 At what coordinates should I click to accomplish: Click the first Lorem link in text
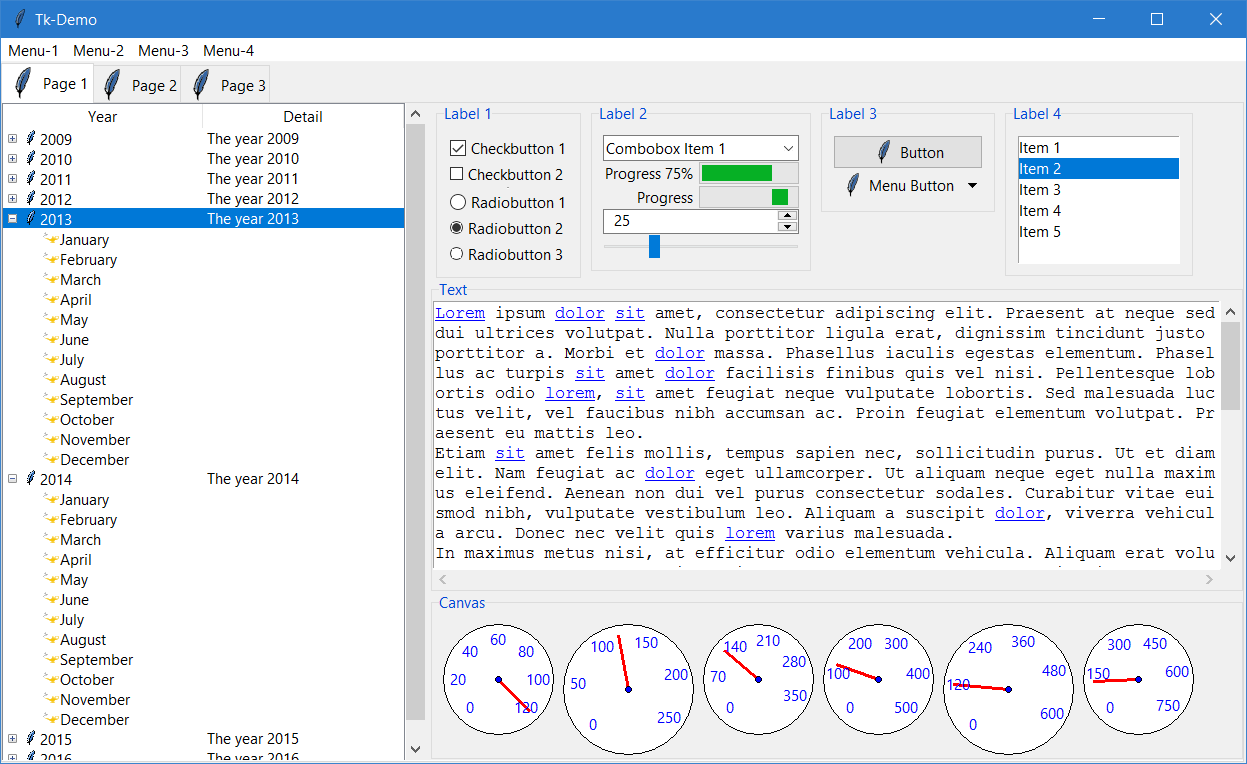pyautogui.click(x=460, y=313)
